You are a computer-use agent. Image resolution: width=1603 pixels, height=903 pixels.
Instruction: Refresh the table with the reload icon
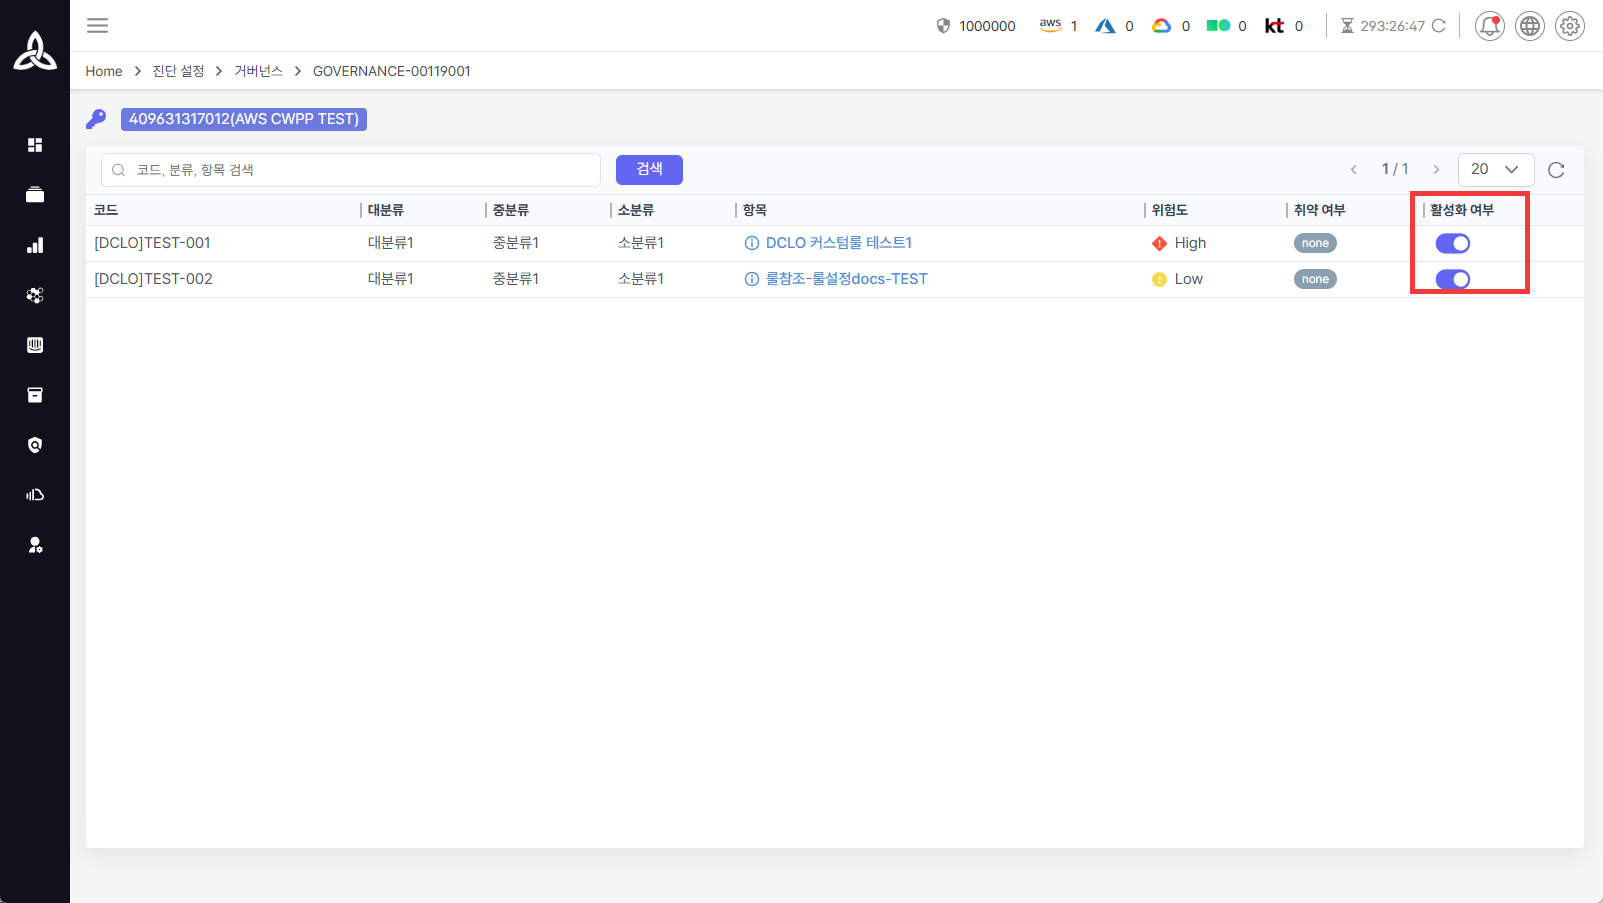tap(1555, 170)
